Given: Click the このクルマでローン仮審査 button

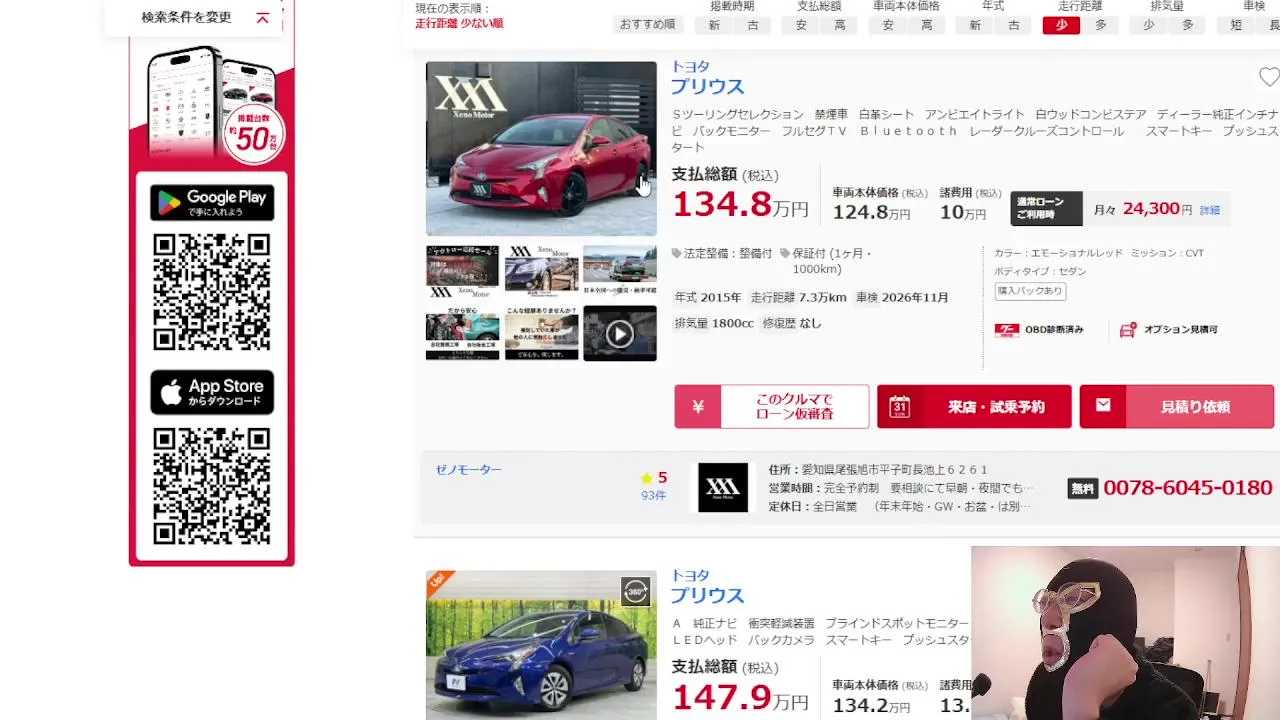Looking at the screenshot, I should [772, 407].
